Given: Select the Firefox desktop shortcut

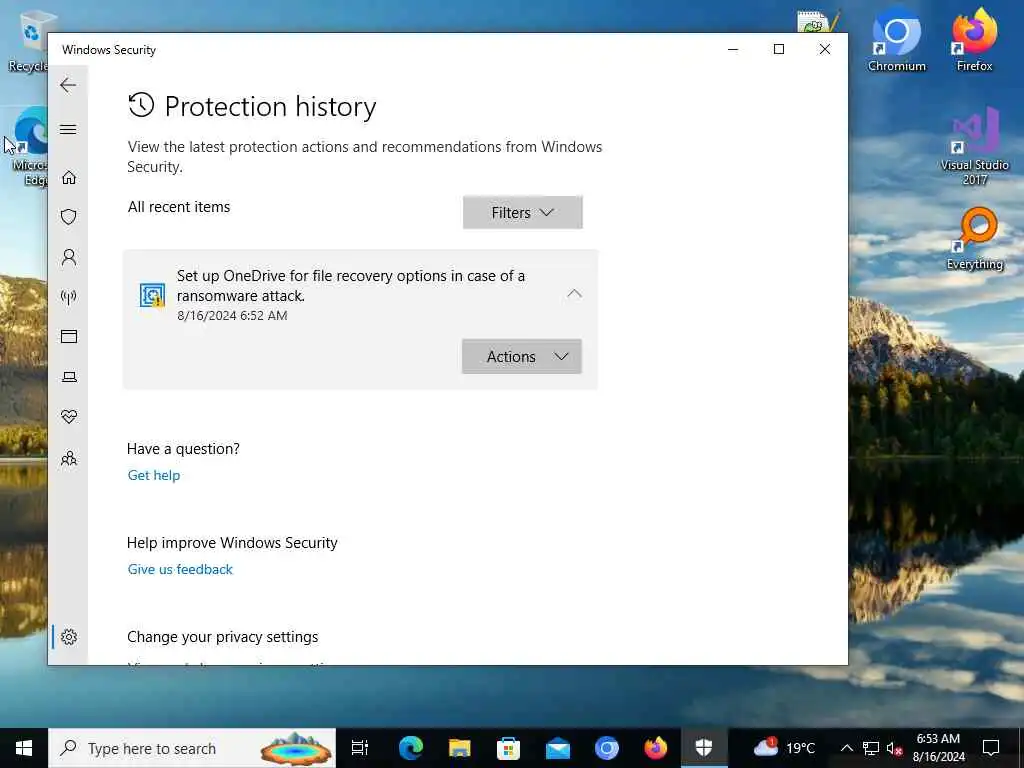Looking at the screenshot, I should [x=974, y=40].
